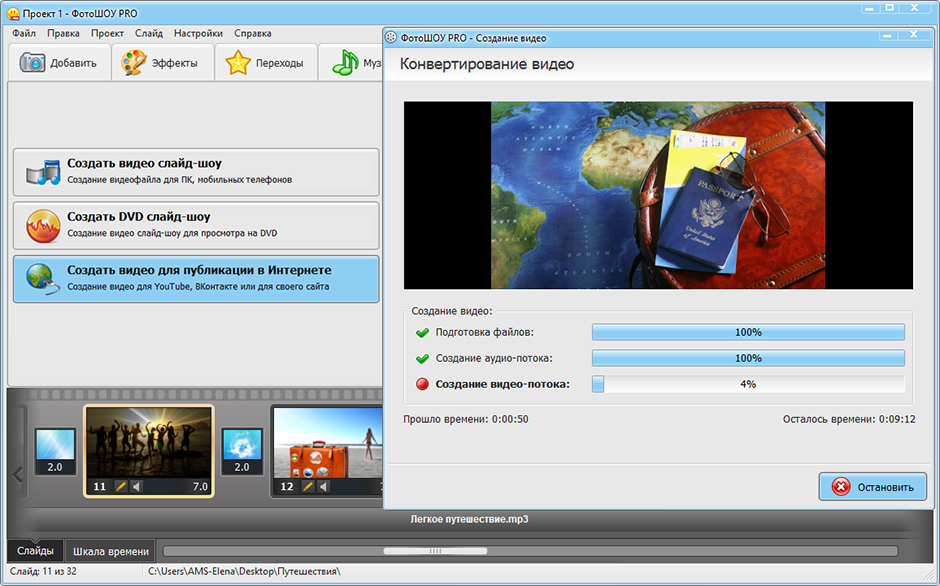This screenshot has width=940, height=586.
Task: Click the film and music icon
Action: (x=43, y=173)
